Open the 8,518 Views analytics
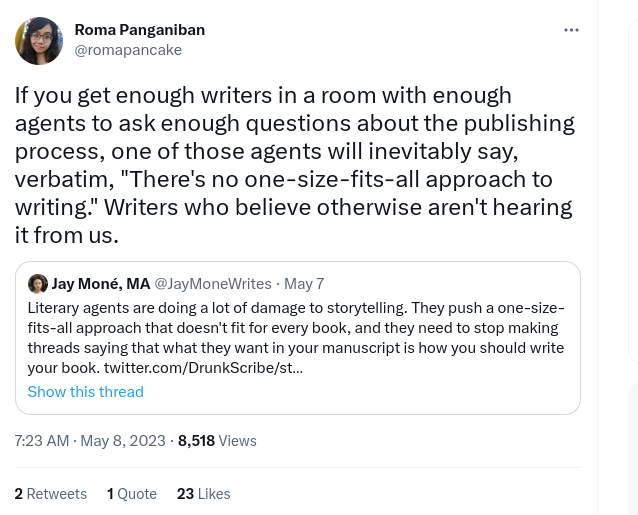This screenshot has height=515, width=638. click(217, 440)
